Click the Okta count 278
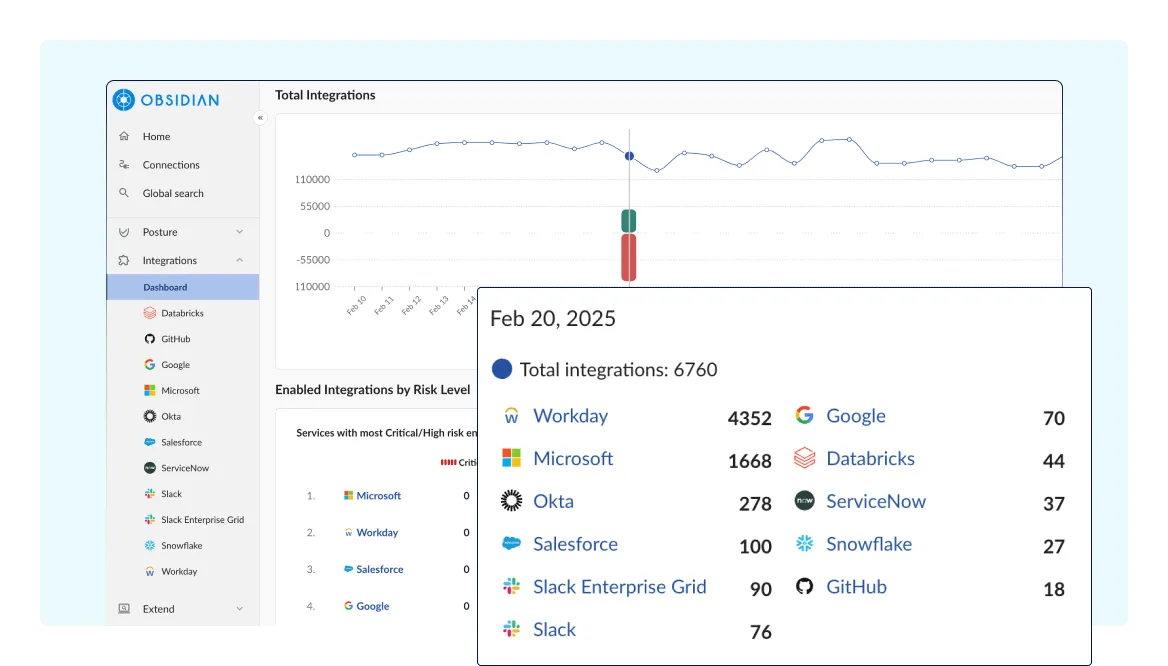This screenshot has width=1168, height=666. tap(755, 504)
